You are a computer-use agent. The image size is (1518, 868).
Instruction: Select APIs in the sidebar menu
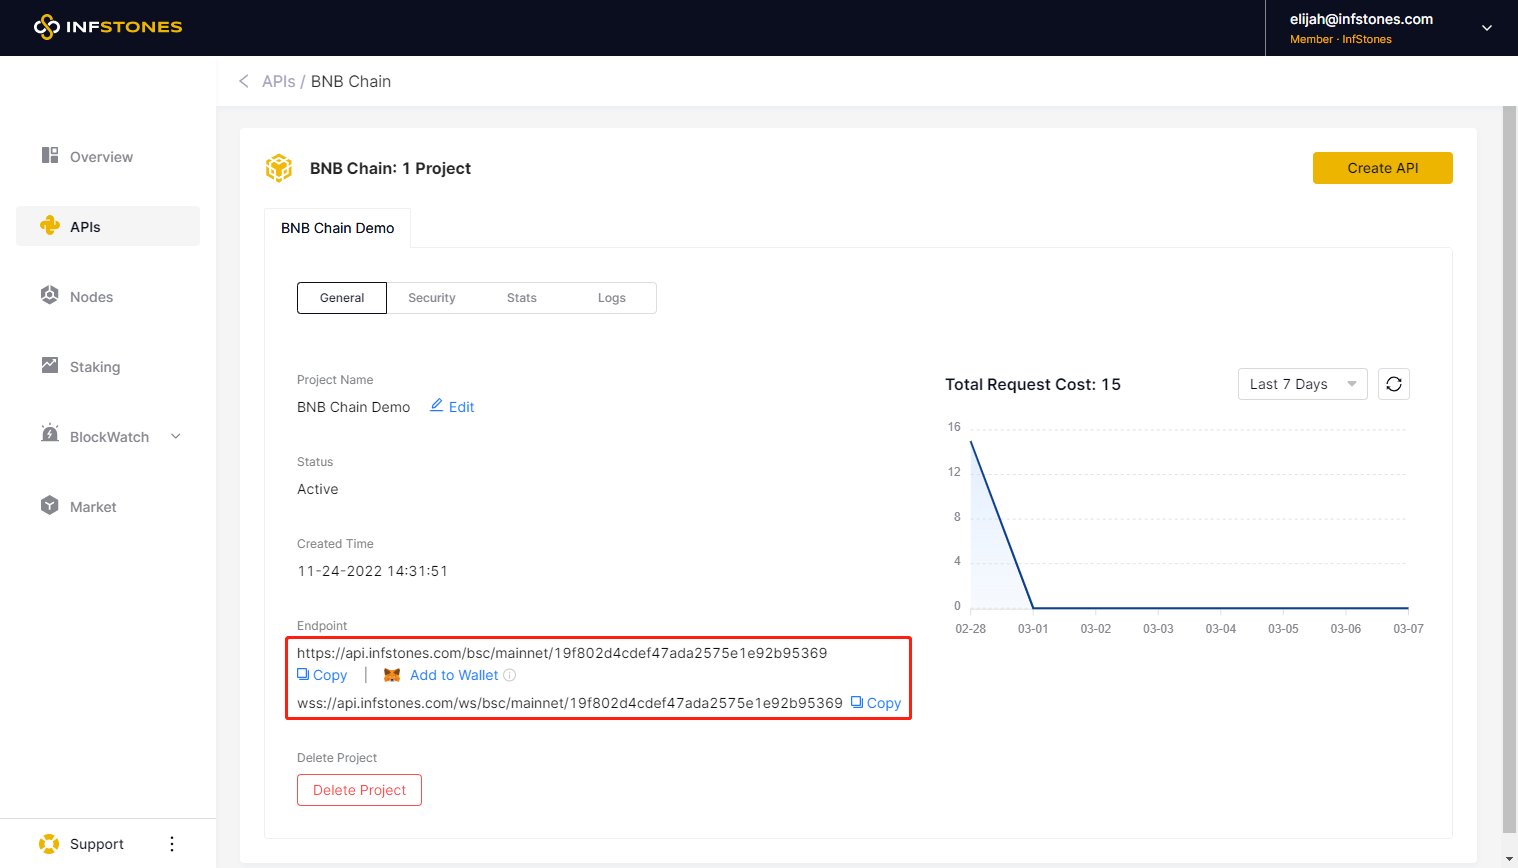click(x=108, y=226)
